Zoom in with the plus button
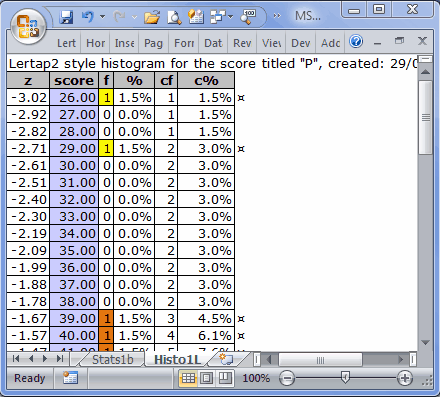The width and height of the screenshot is (440, 397). [405, 378]
